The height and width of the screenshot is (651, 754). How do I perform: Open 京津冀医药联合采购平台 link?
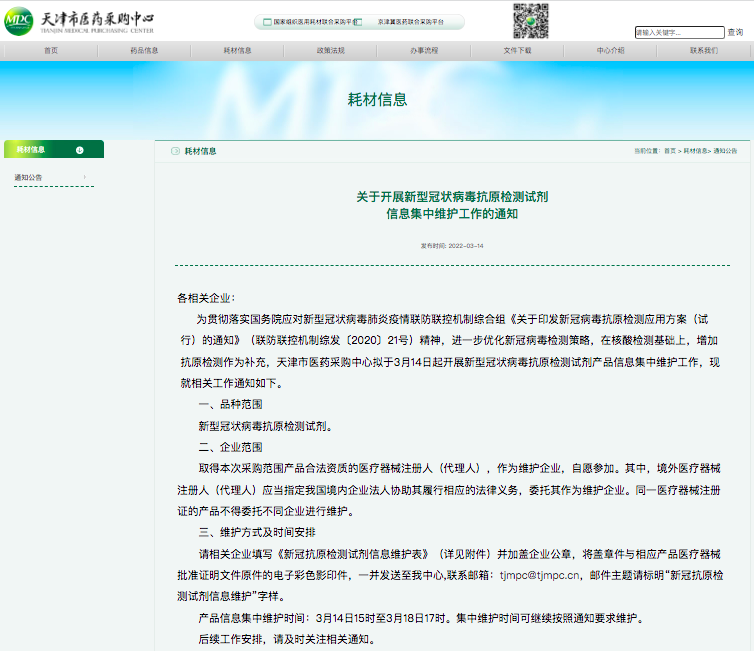click(x=404, y=21)
